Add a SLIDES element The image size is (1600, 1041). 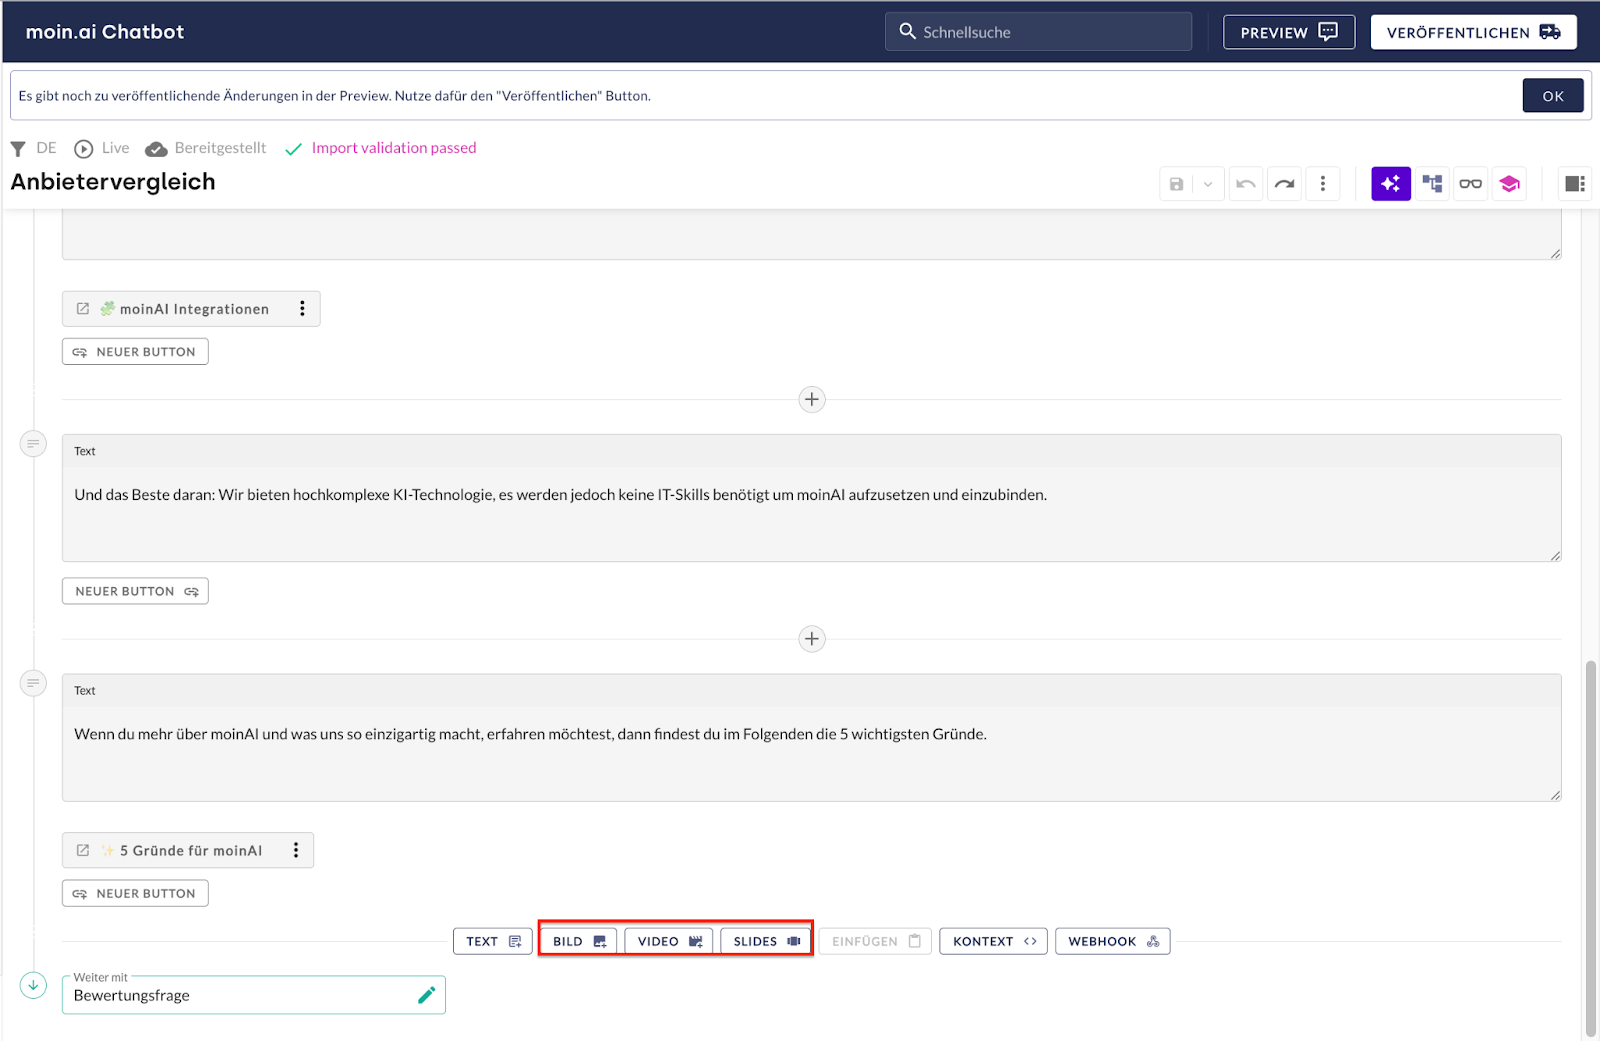[x=766, y=941]
